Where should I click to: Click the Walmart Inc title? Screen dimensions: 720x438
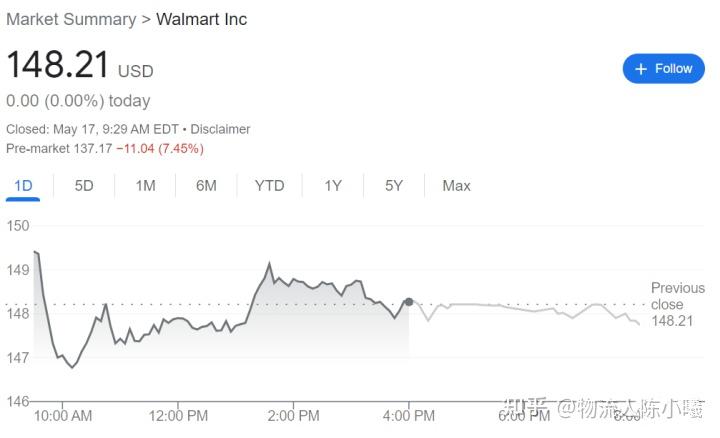[201, 19]
